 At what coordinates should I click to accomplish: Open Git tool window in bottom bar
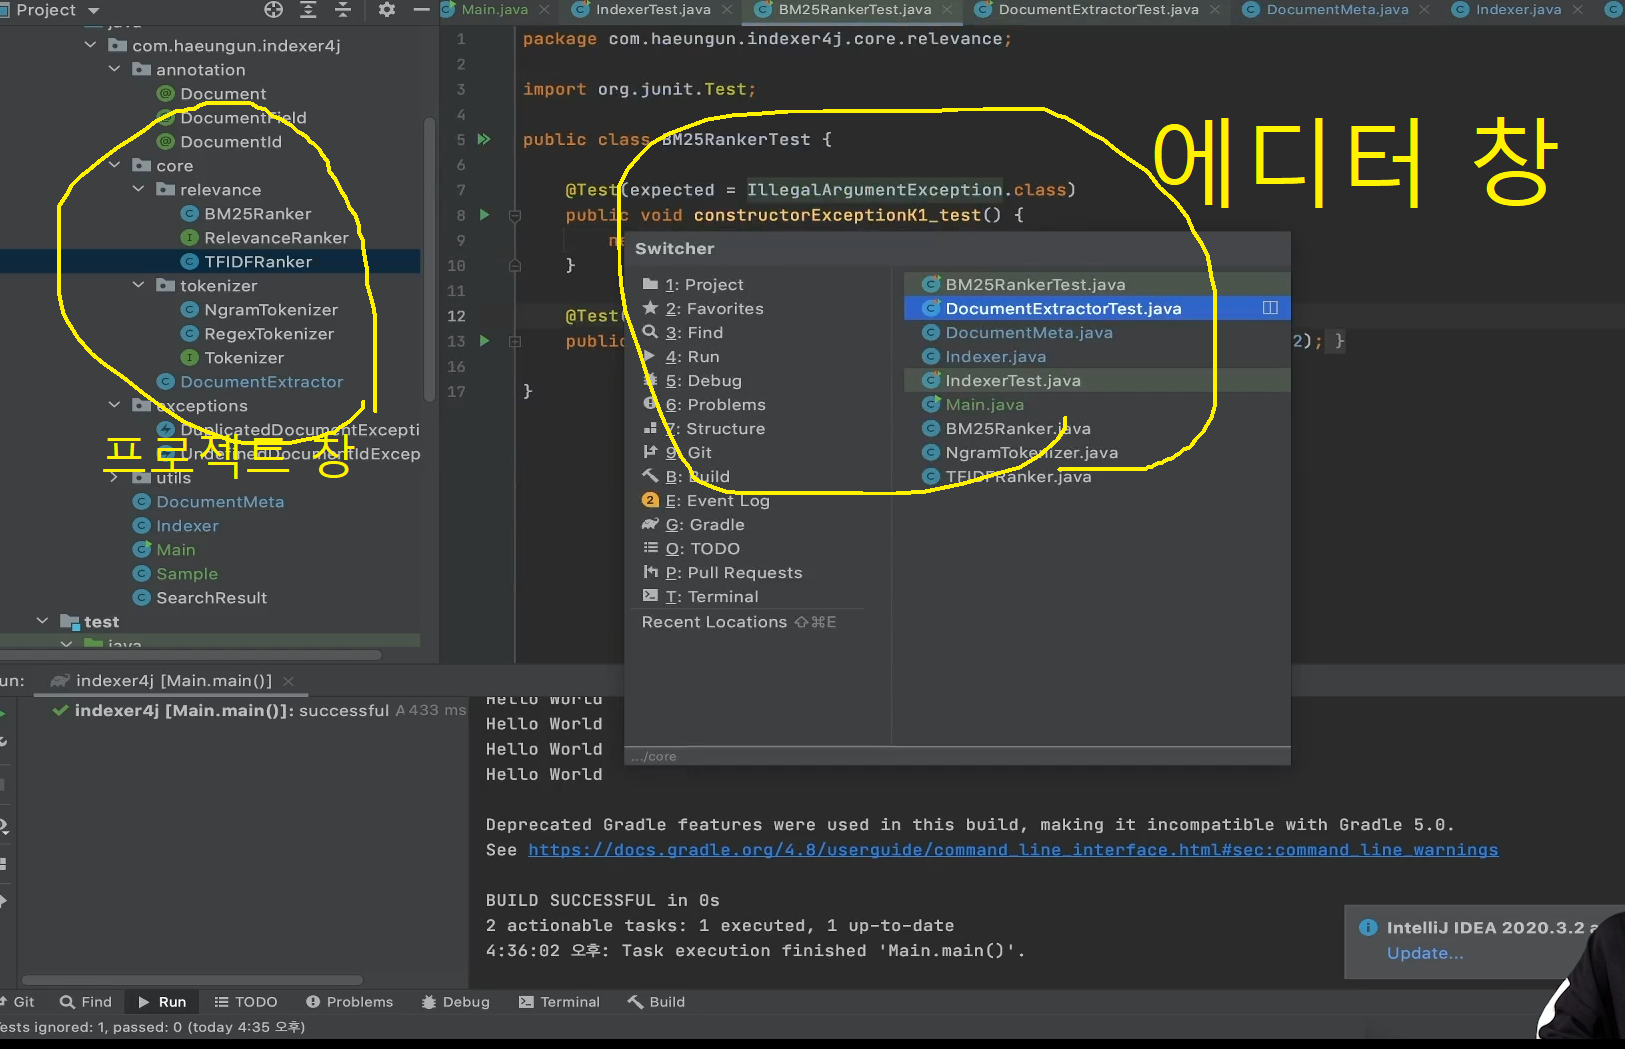pyautogui.click(x=18, y=1002)
